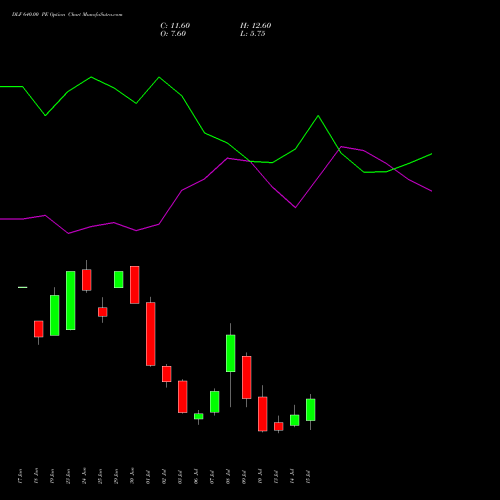Select the green candle above 08 Jul
Screen dimensions: 500x500
click(x=231, y=353)
